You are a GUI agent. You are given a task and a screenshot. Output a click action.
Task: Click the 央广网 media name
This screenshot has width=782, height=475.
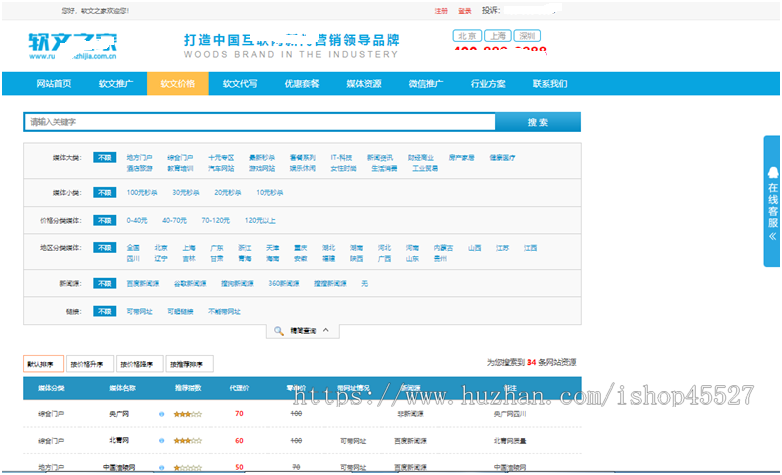[119, 414]
